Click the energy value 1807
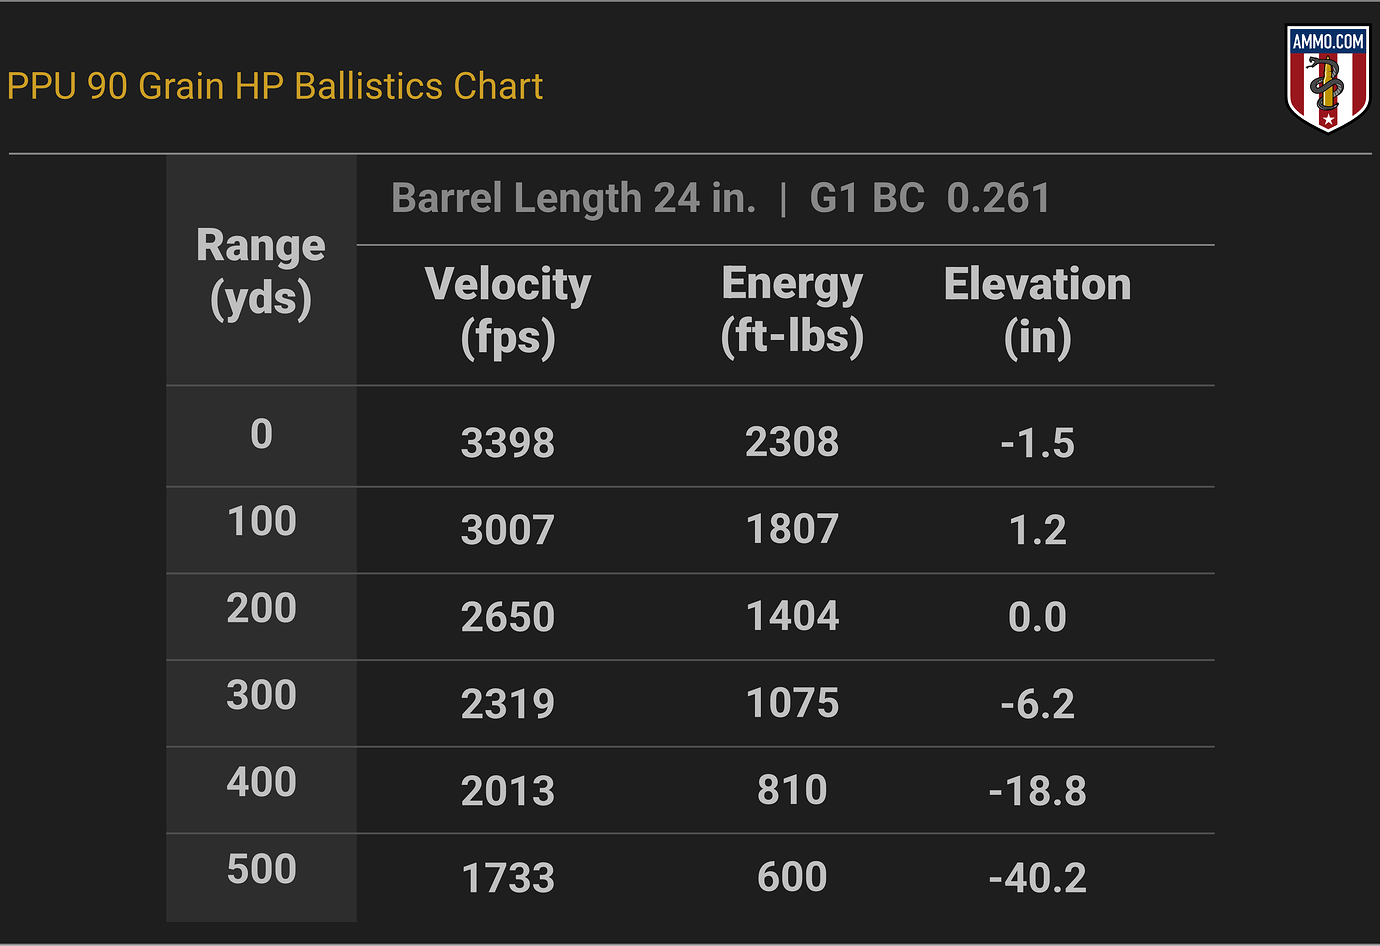The height and width of the screenshot is (946, 1380). pyautogui.click(x=792, y=529)
